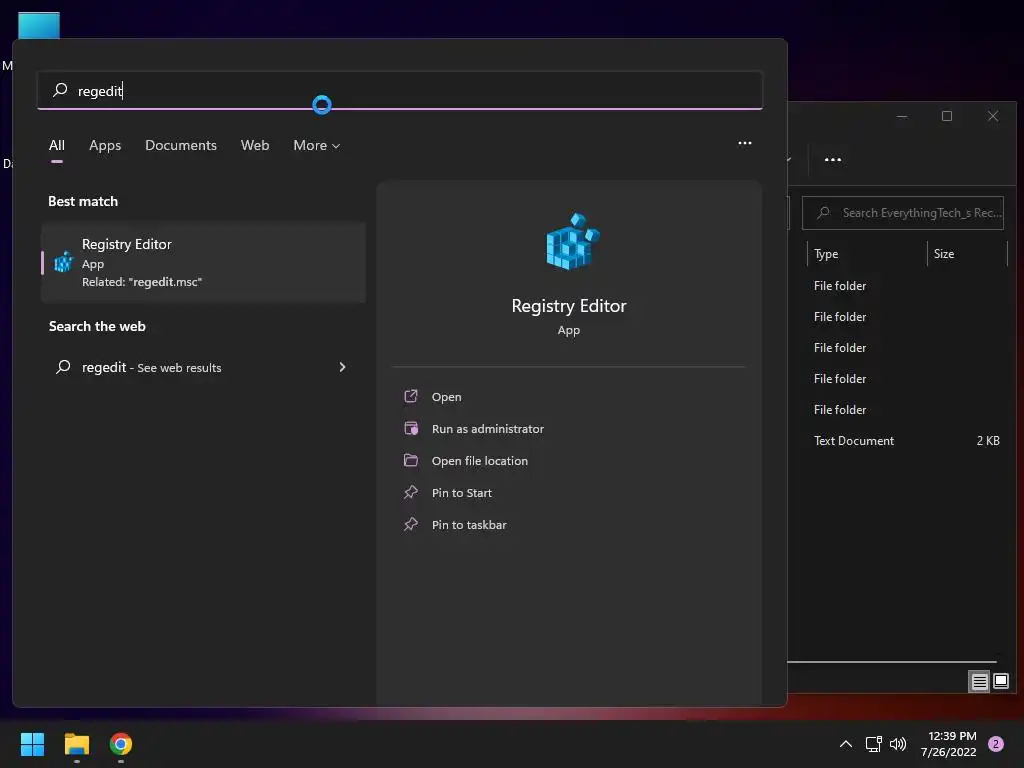Click the Registry Editor title in preview pane
Screen dimensions: 1024x768
click(569, 306)
